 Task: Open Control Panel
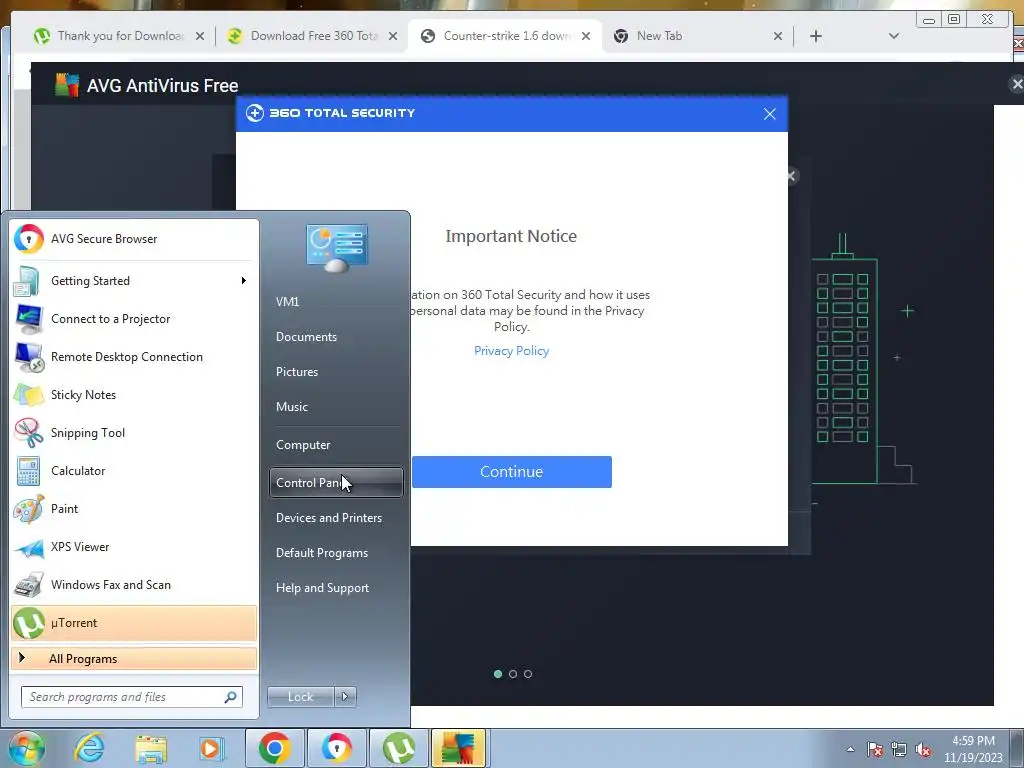pos(336,483)
